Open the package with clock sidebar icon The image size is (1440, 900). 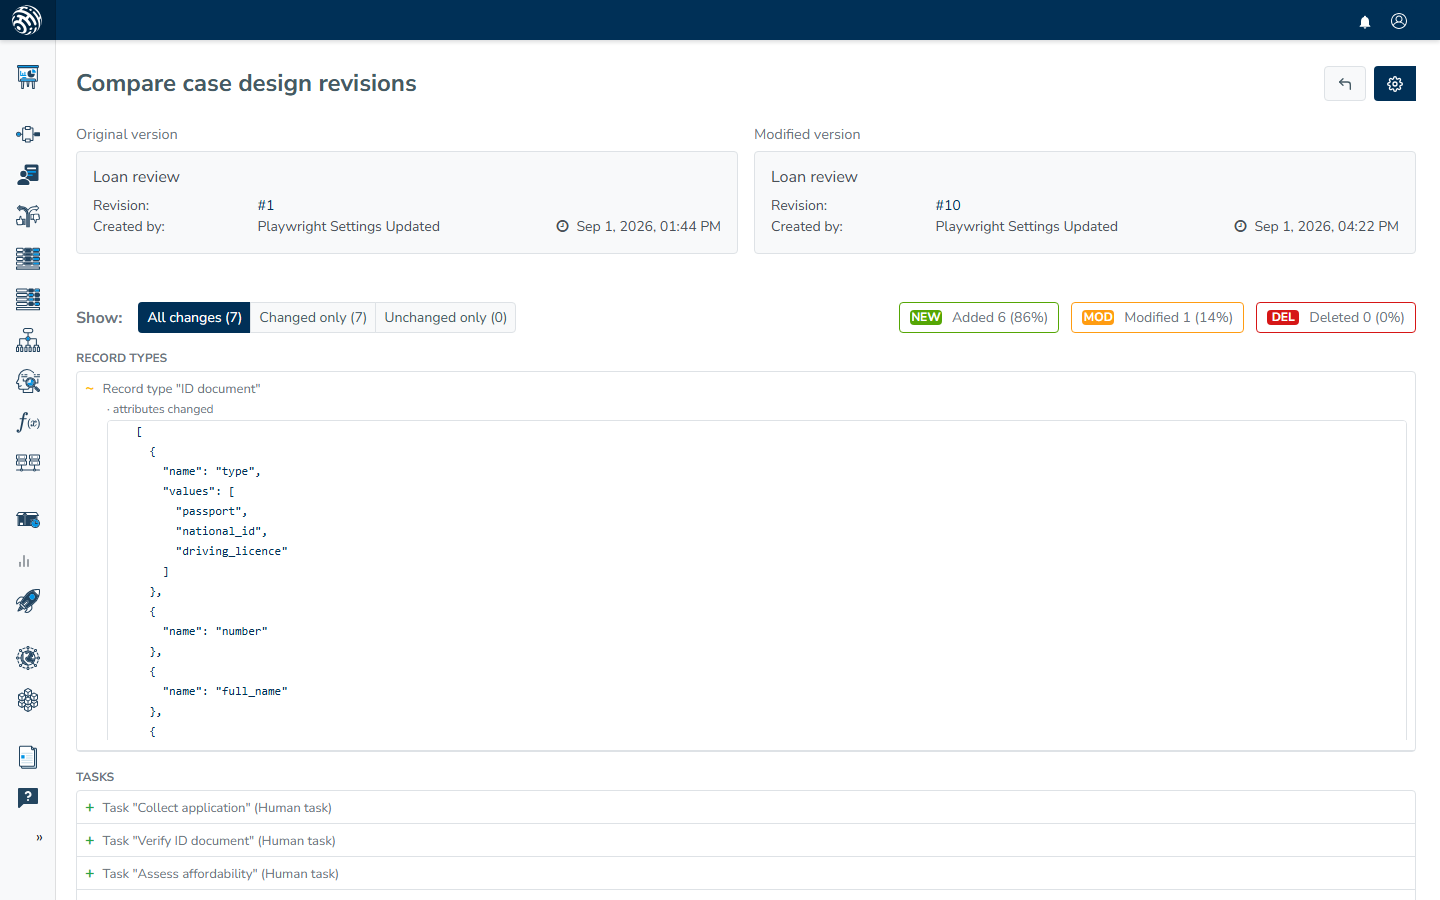(28, 520)
